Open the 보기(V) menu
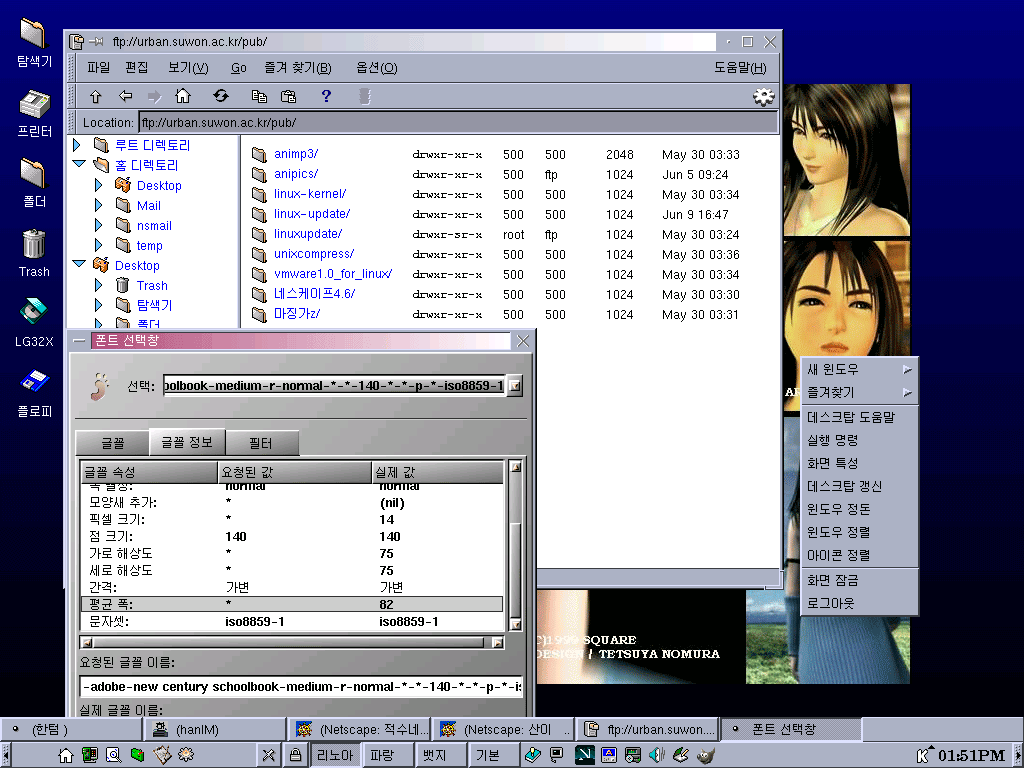 [x=187, y=68]
